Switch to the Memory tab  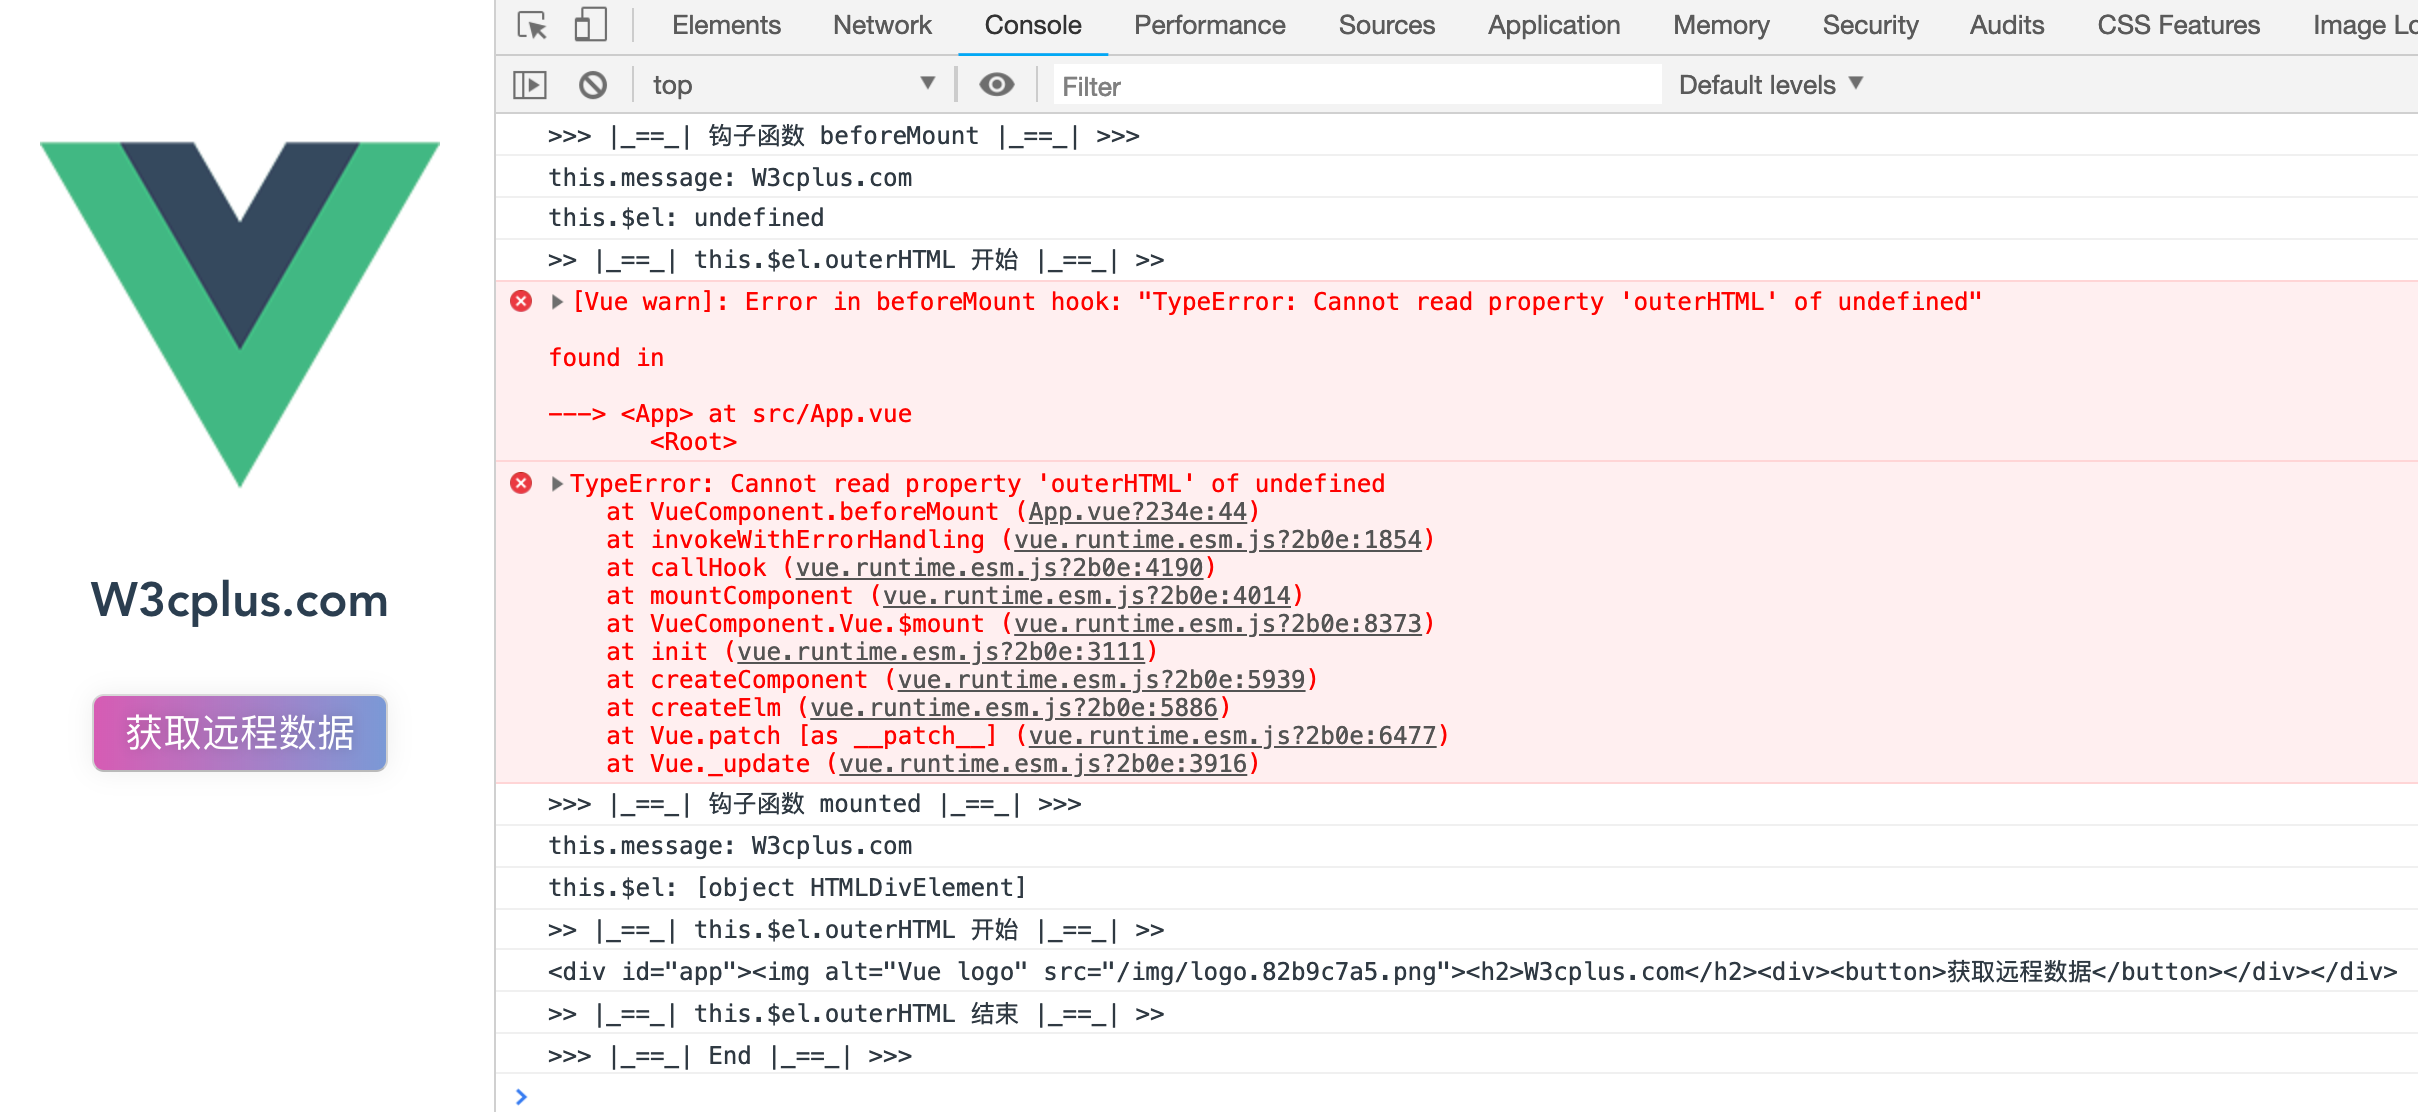1721,25
